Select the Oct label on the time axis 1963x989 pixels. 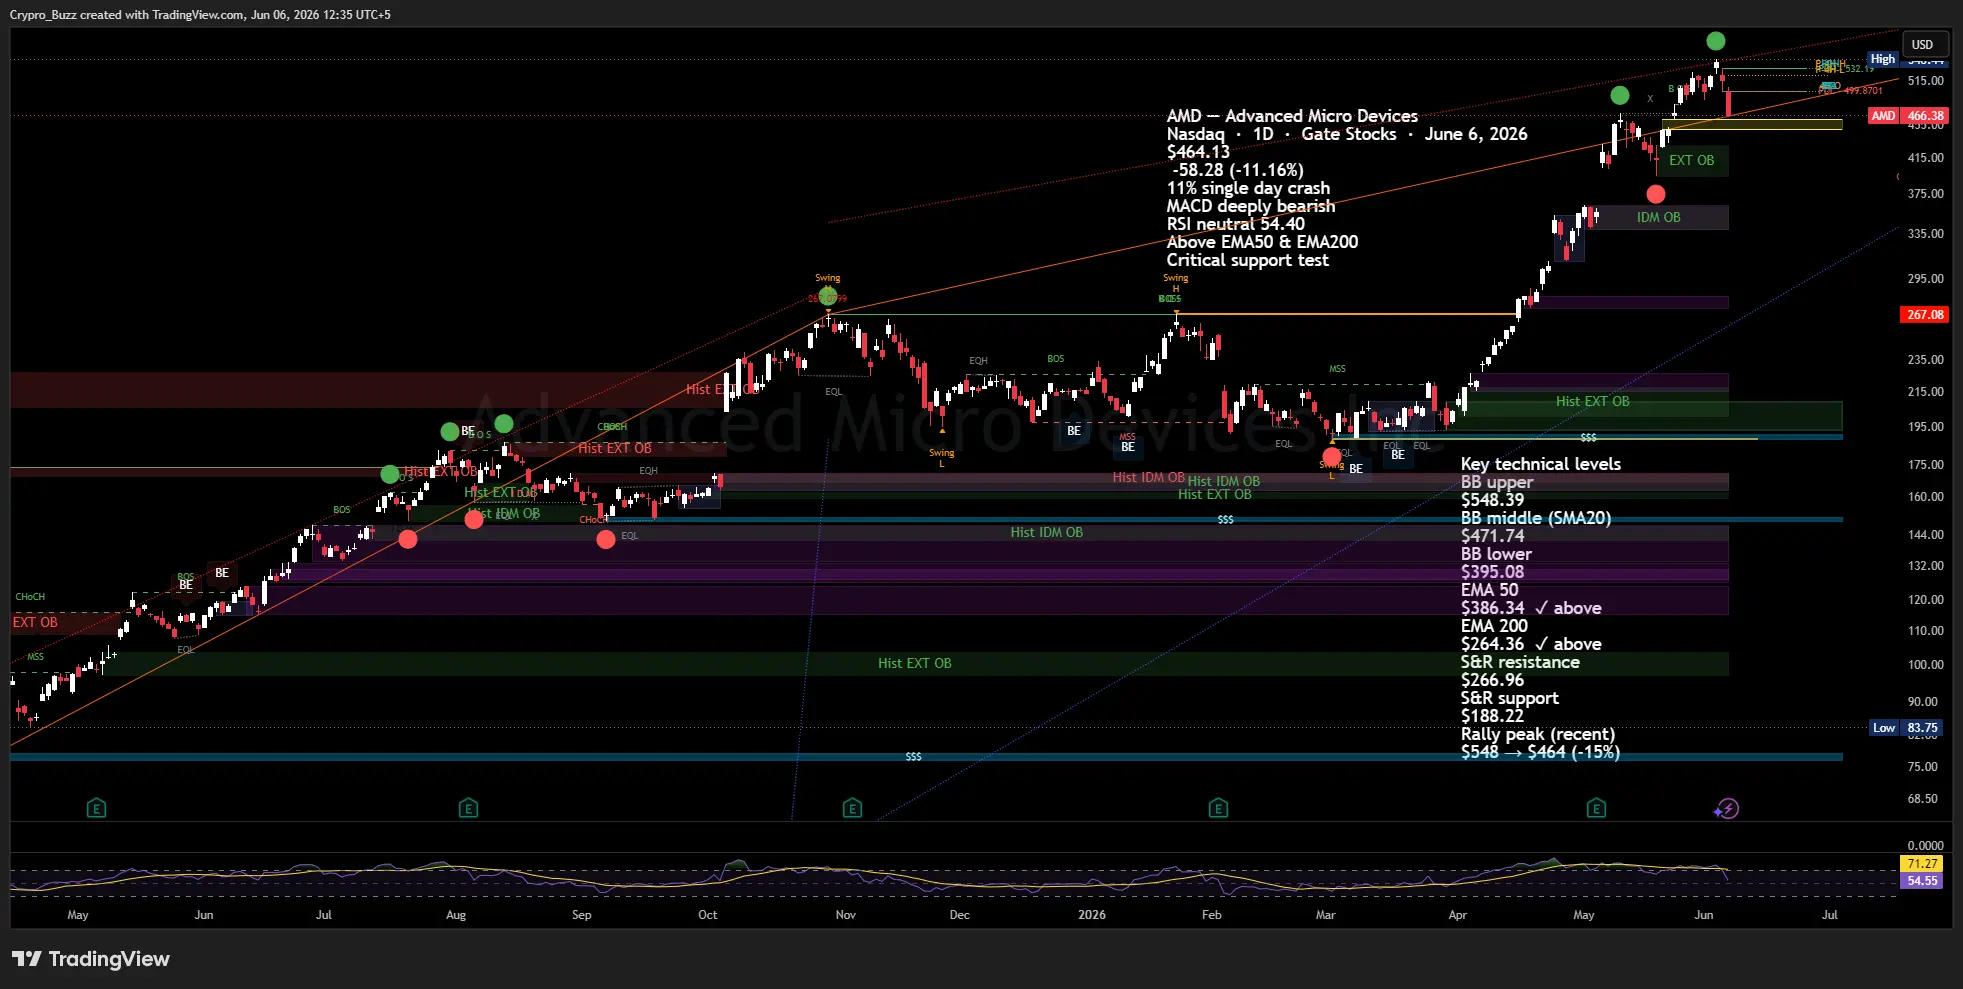point(708,915)
